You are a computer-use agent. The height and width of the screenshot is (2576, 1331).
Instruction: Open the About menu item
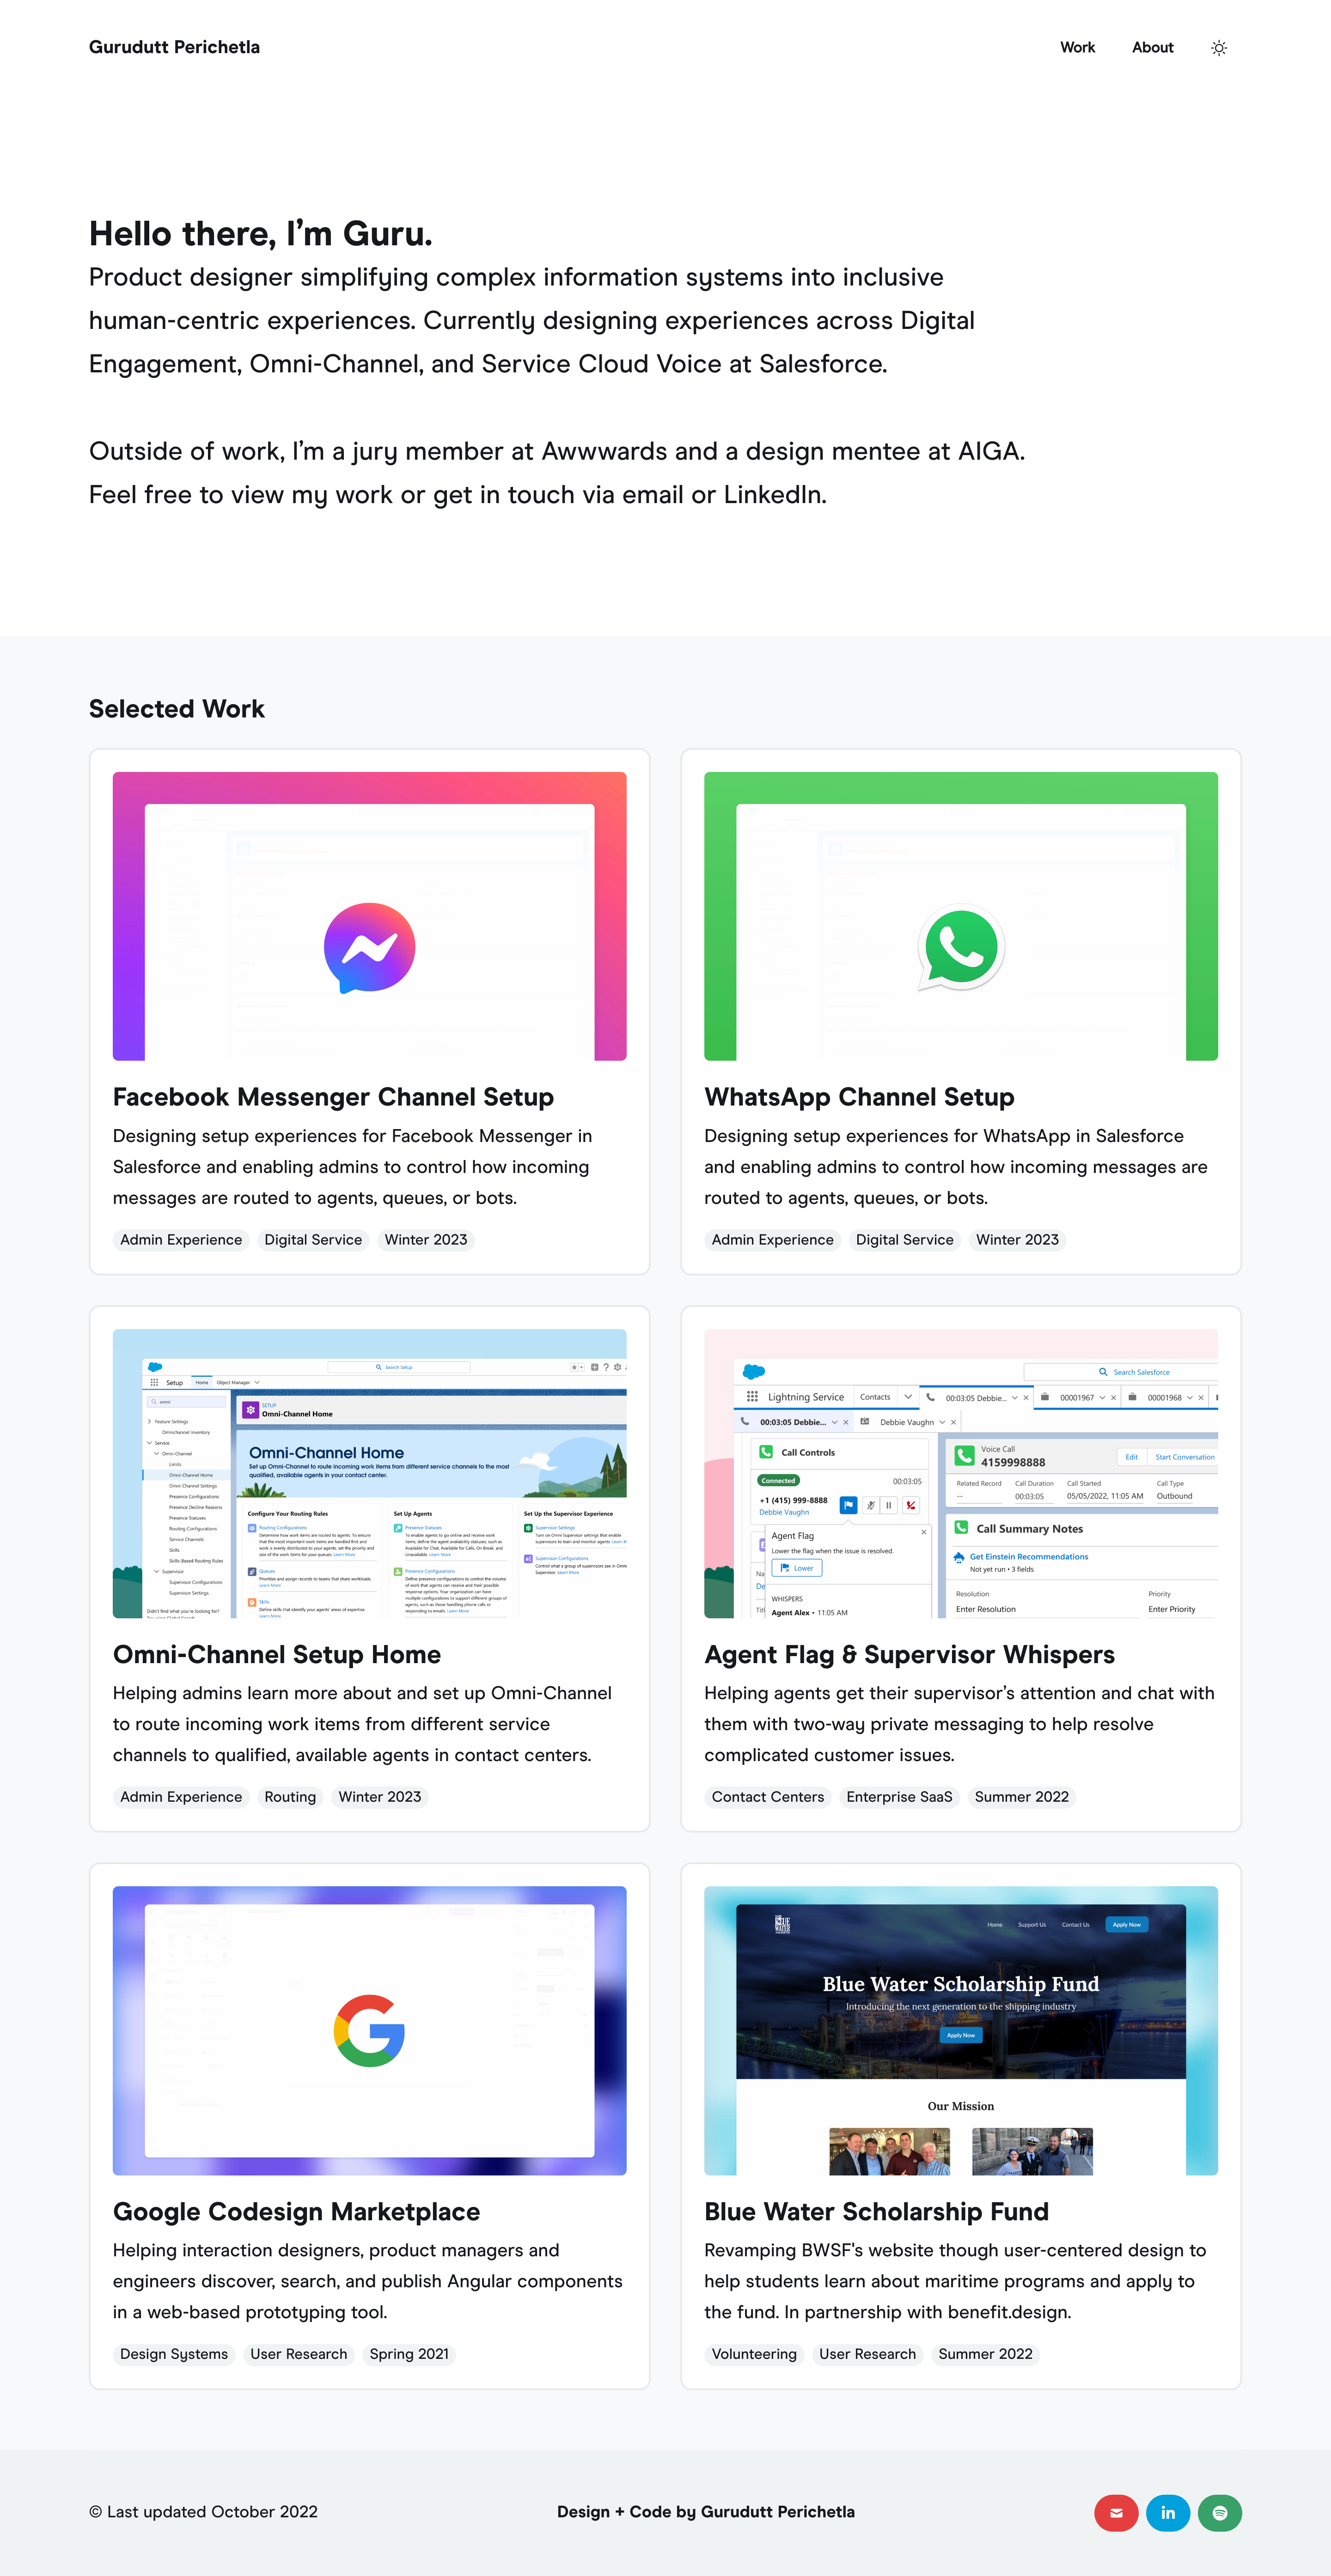[x=1152, y=48]
